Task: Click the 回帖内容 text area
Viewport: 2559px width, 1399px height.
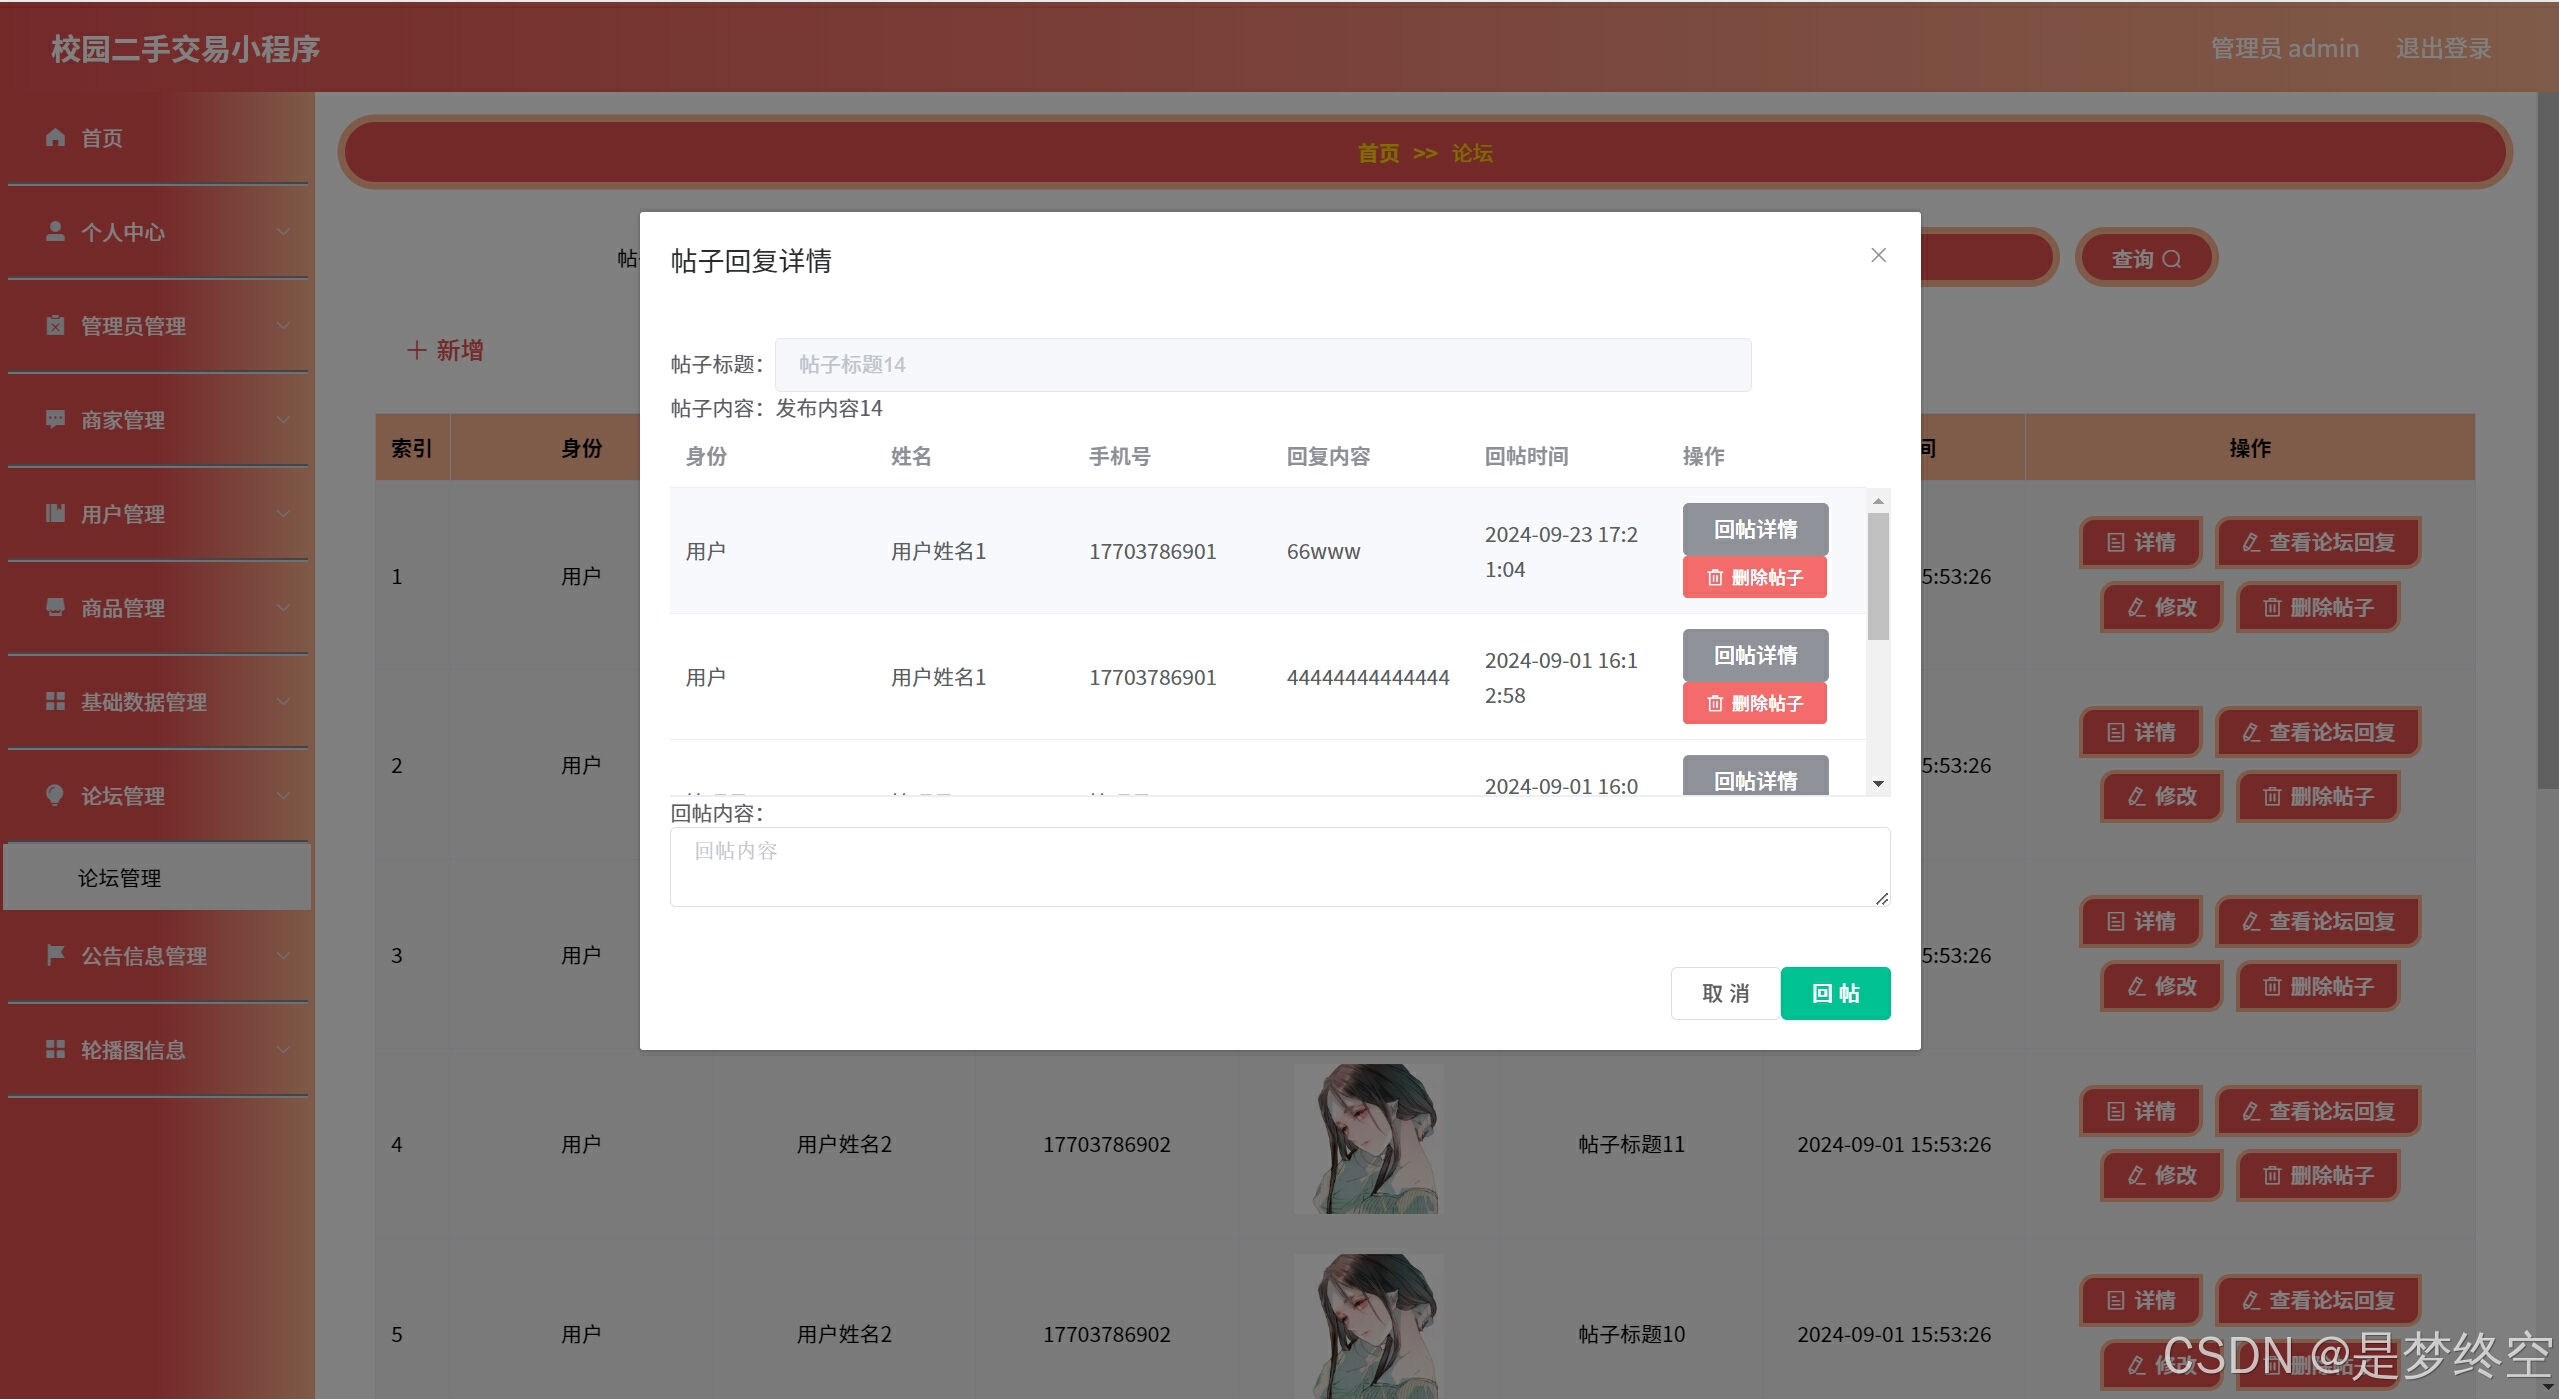Action: point(1279,866)
